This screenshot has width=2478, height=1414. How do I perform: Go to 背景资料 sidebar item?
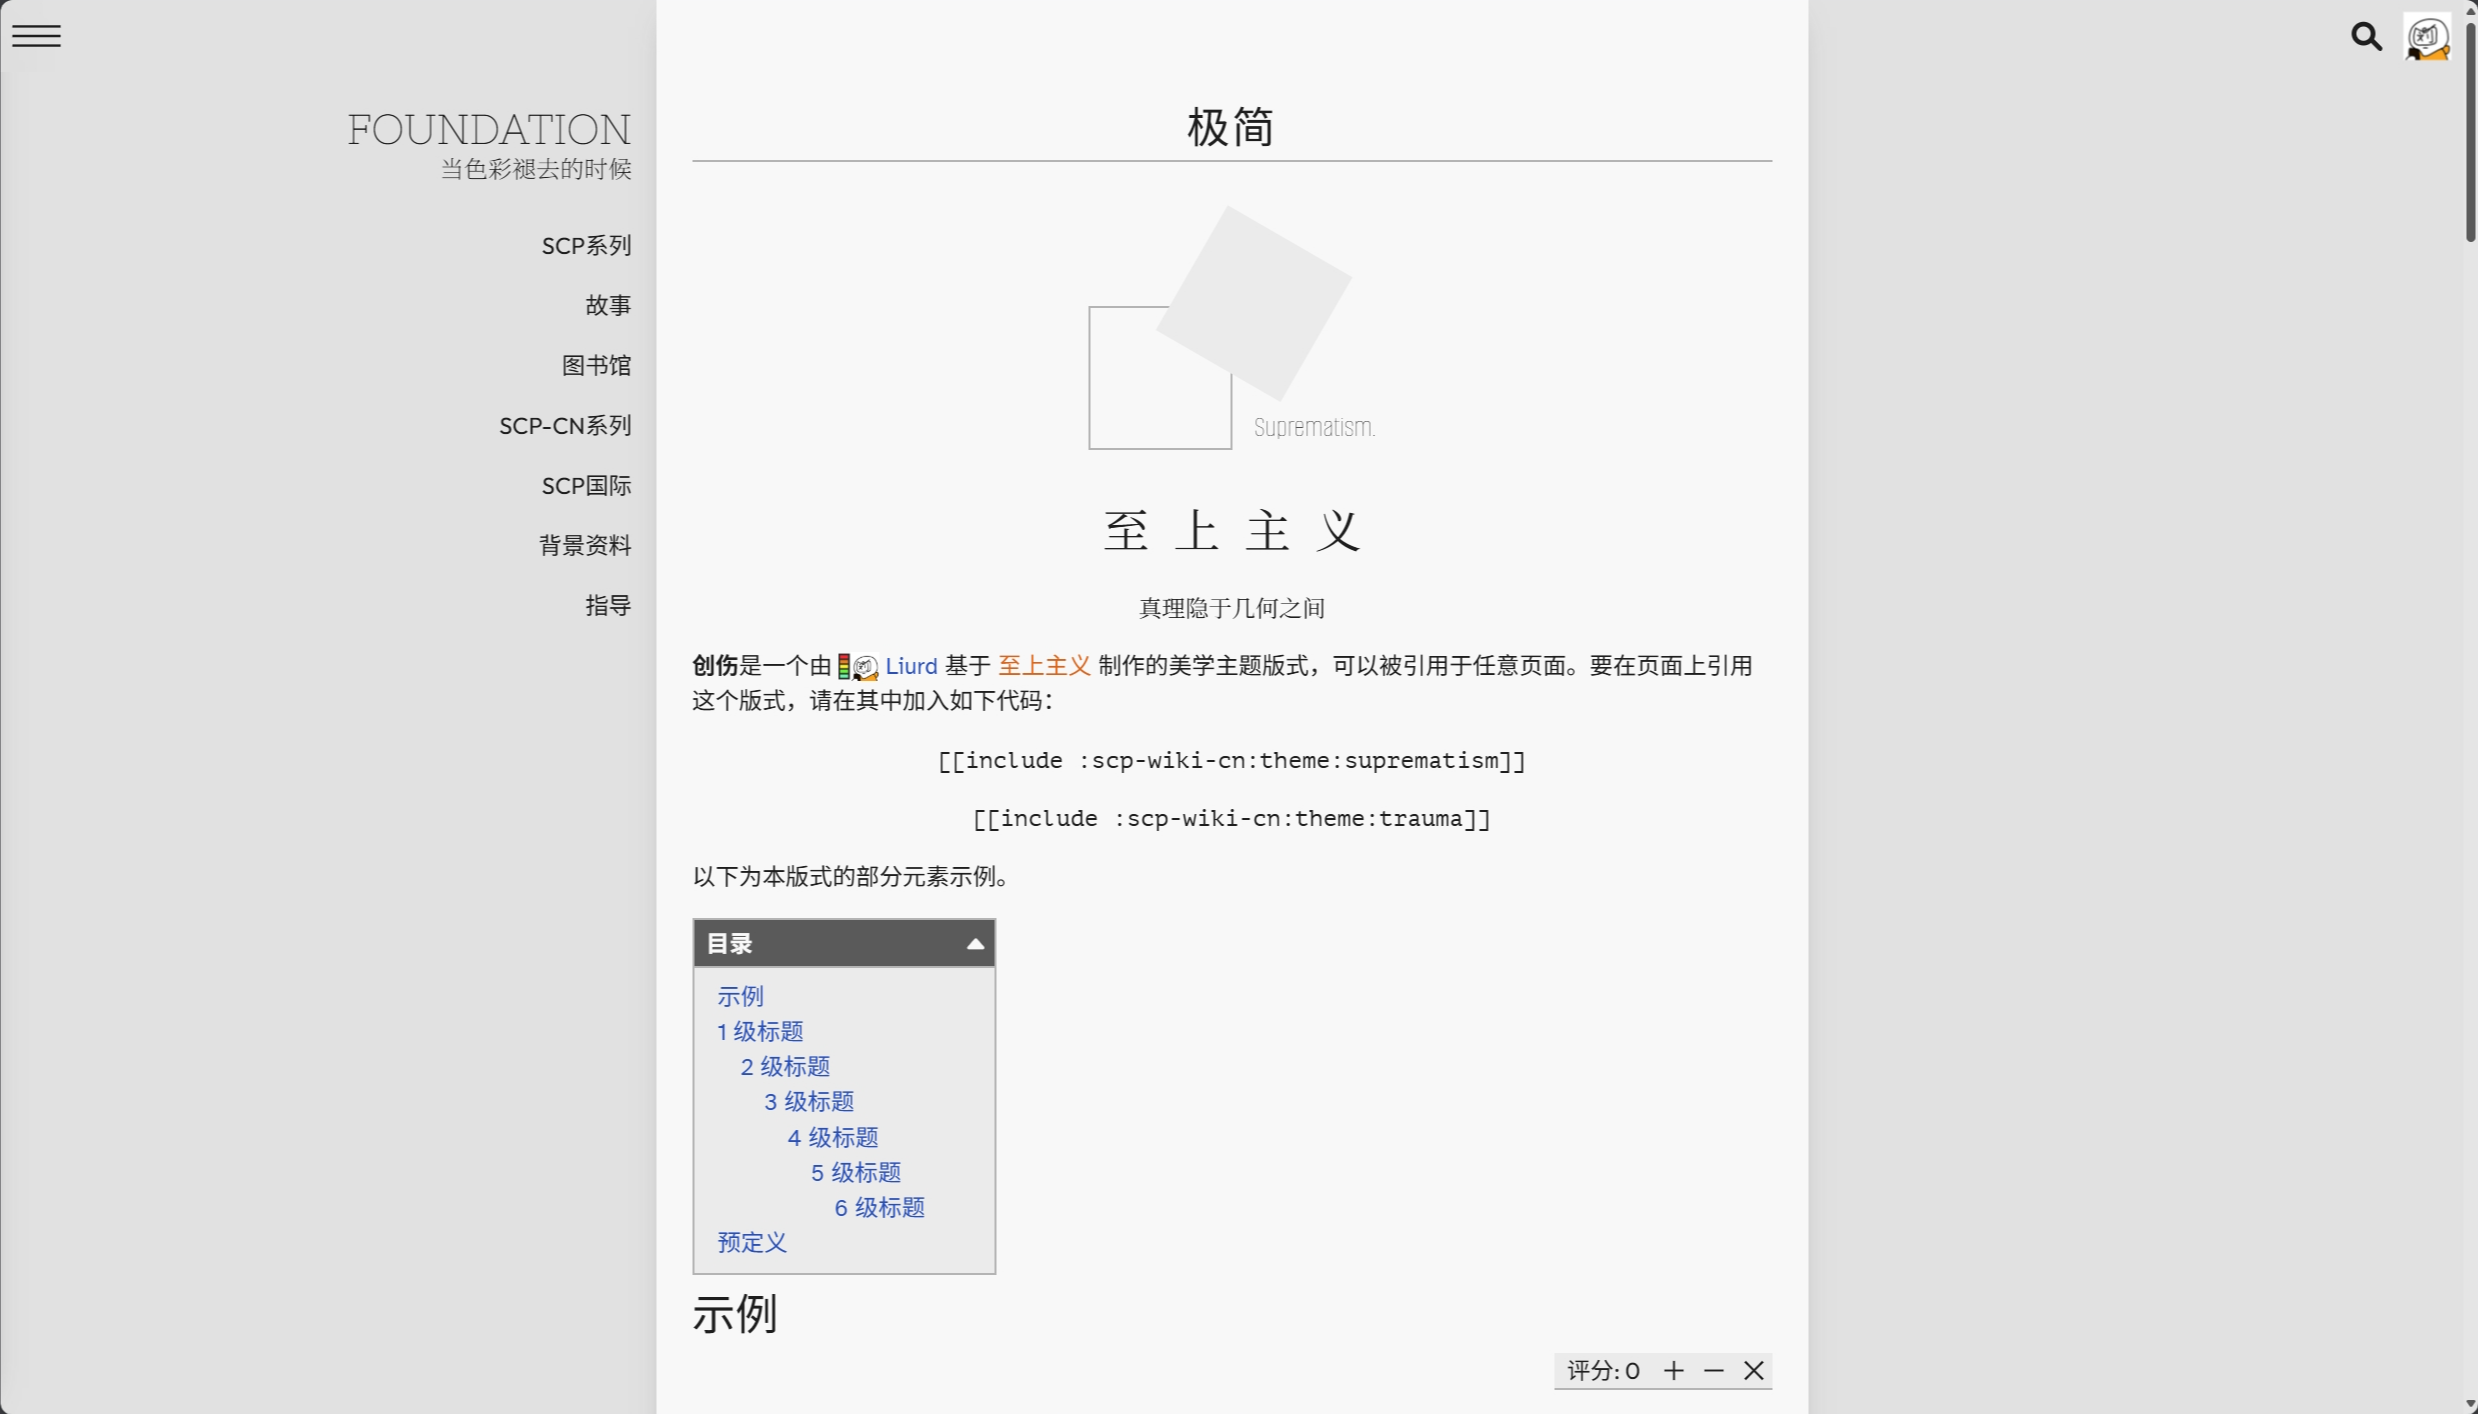click(585, 546)
